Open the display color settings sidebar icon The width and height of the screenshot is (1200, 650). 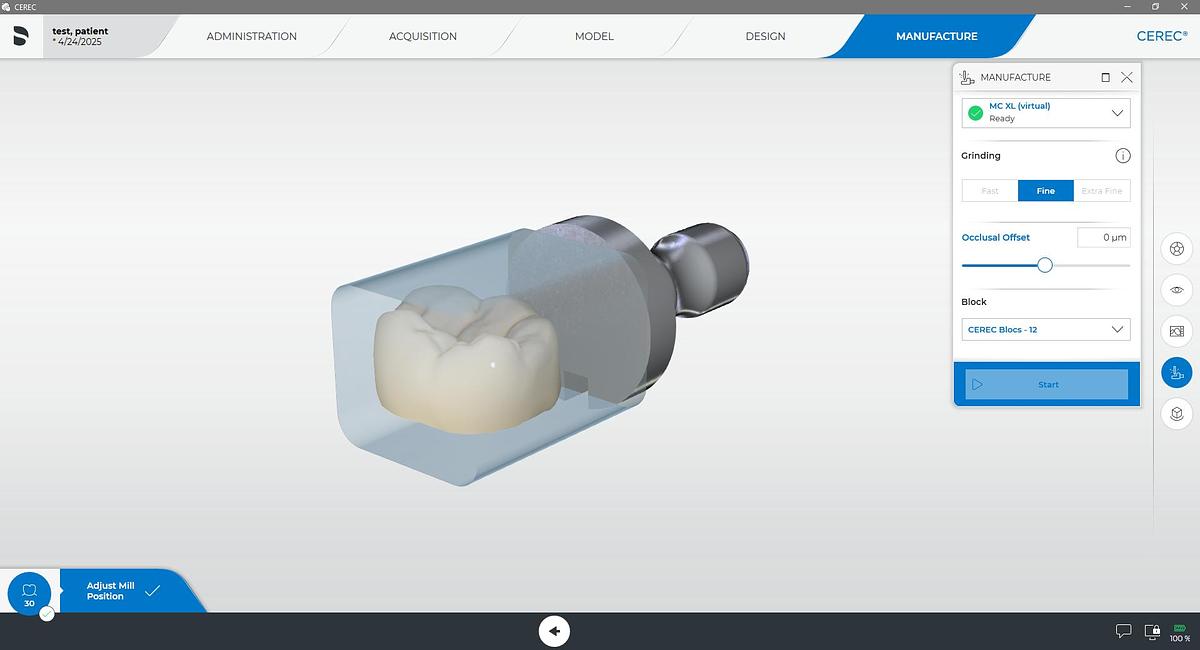point(1176,249)
